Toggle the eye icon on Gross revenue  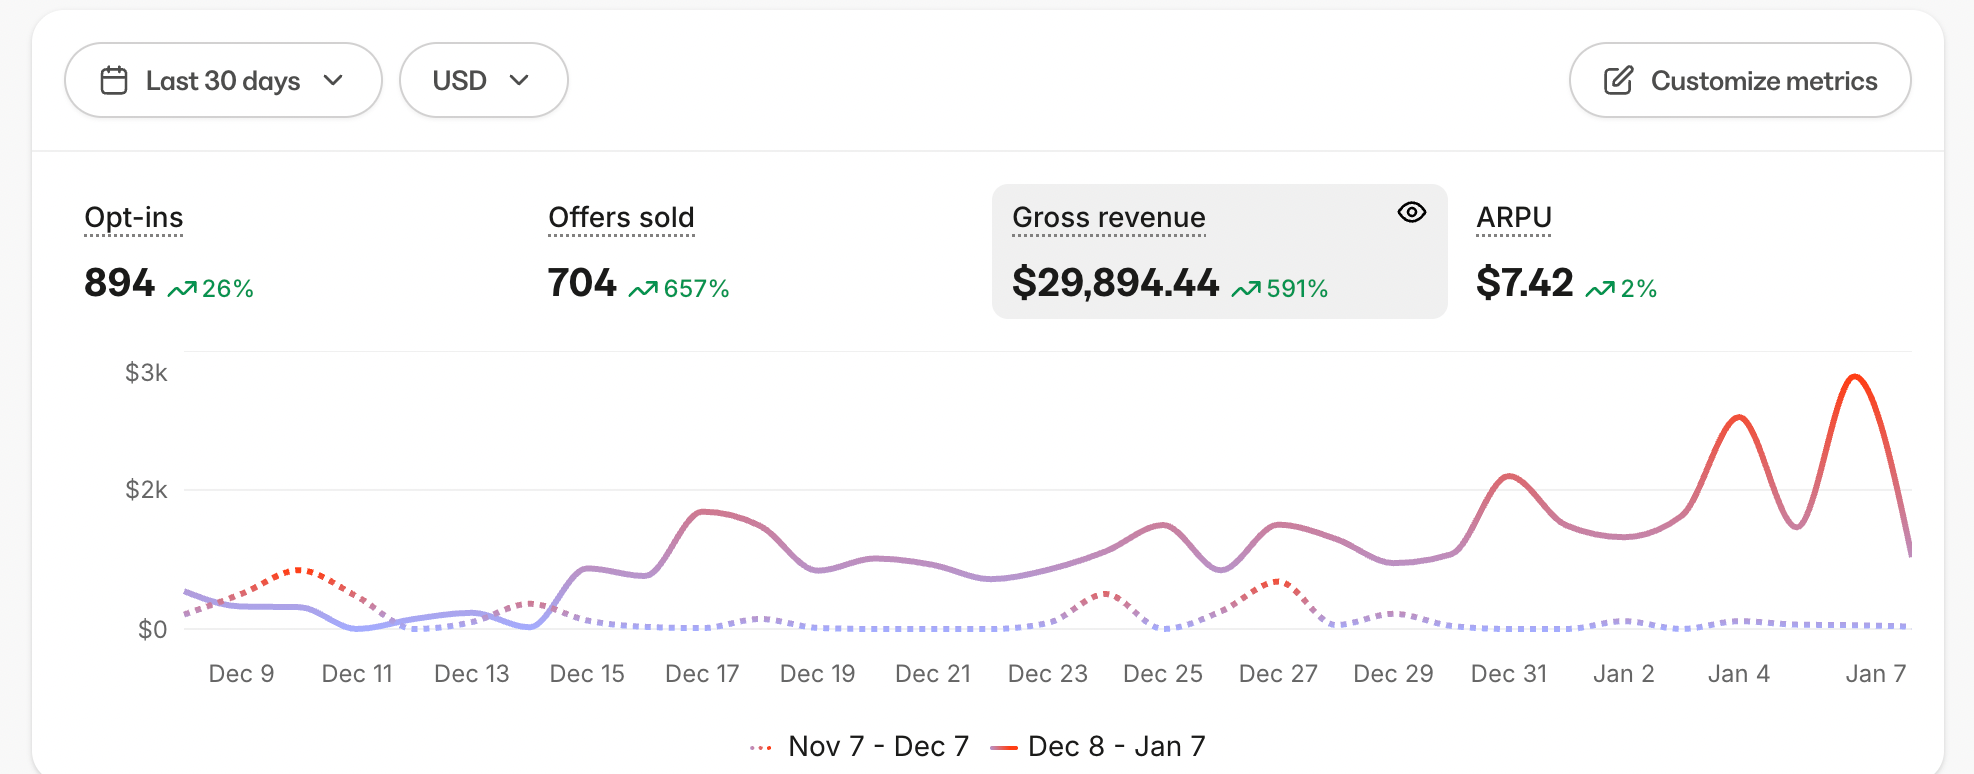click(x=1411, y=212)
